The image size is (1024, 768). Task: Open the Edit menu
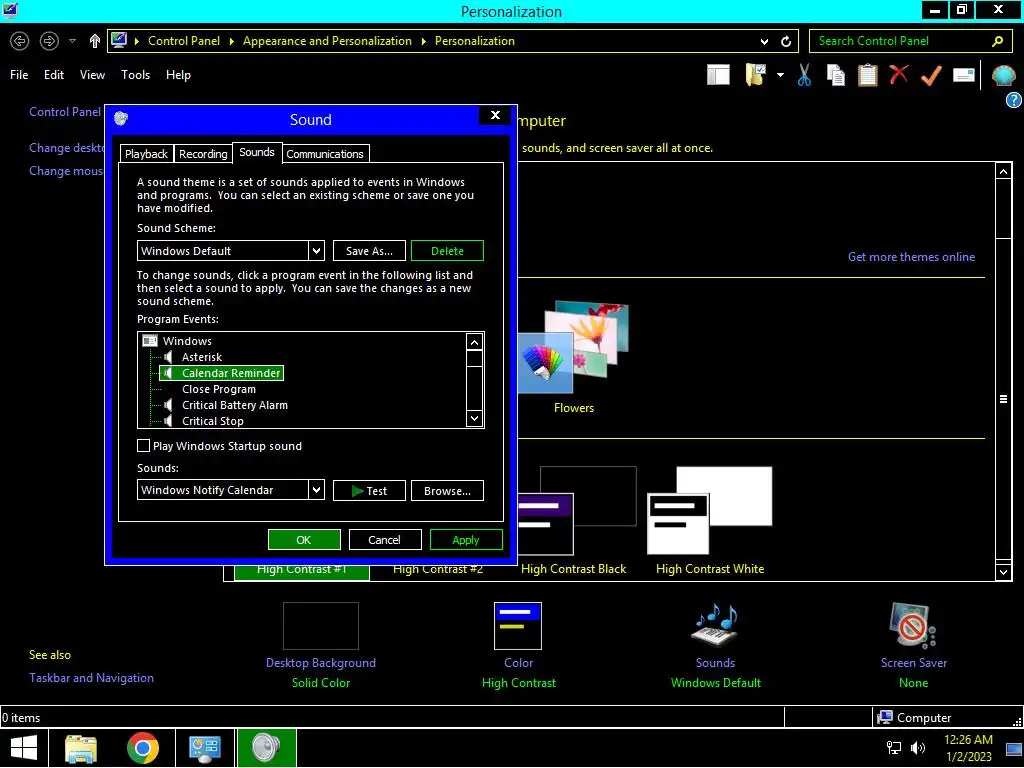(54, 75)
